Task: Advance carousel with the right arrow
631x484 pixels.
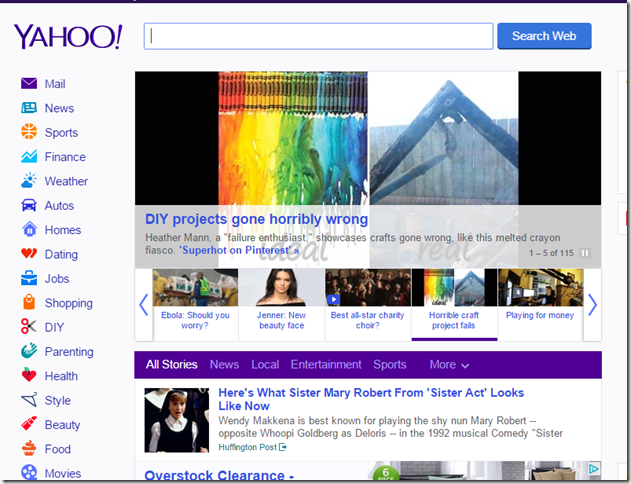Action: tap(592, 305)
